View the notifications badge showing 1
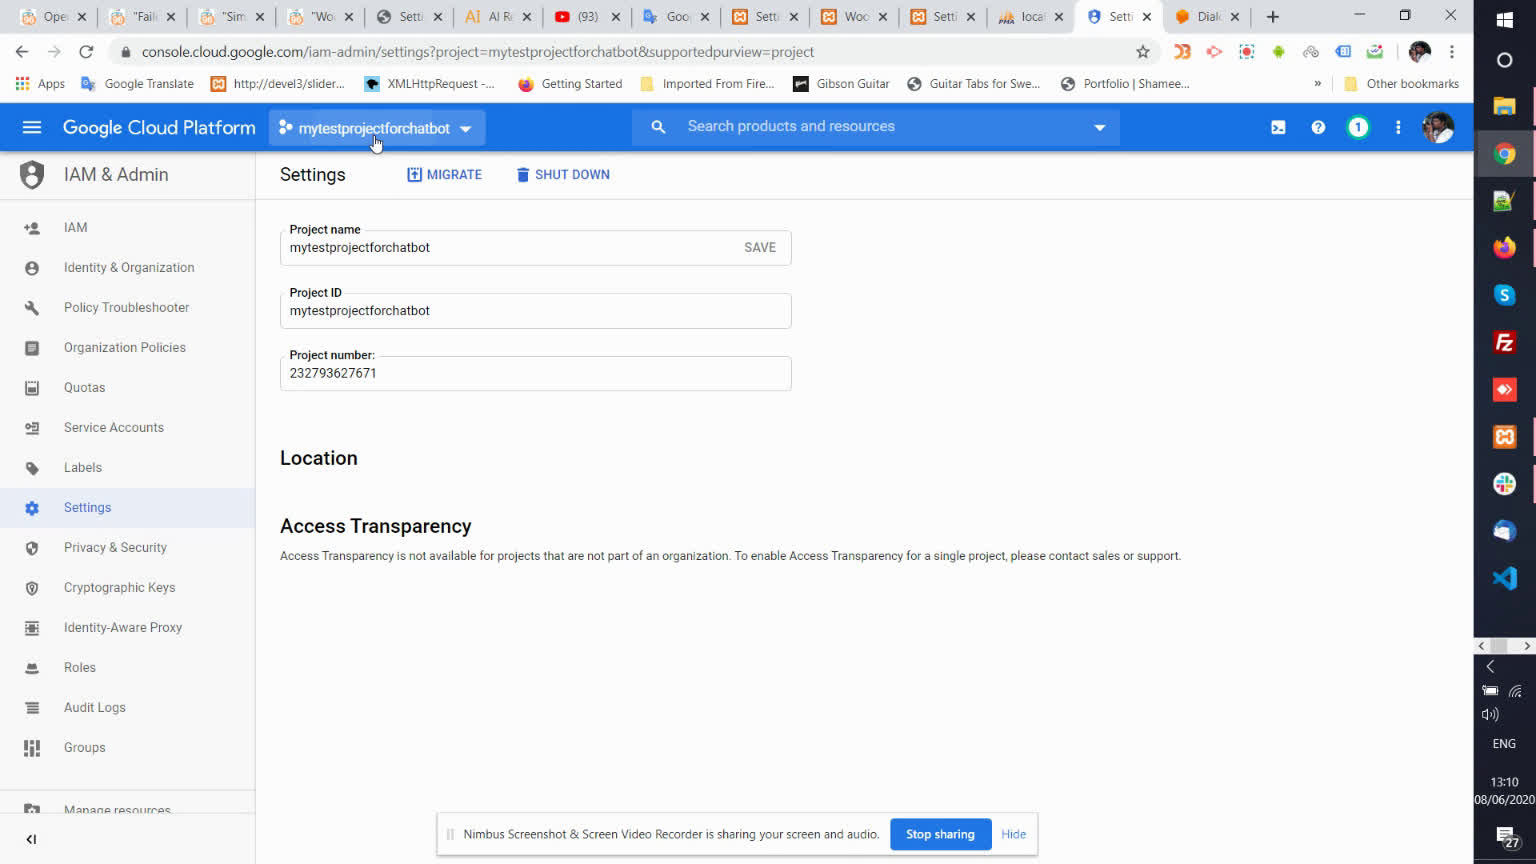 pos(1358,127)
